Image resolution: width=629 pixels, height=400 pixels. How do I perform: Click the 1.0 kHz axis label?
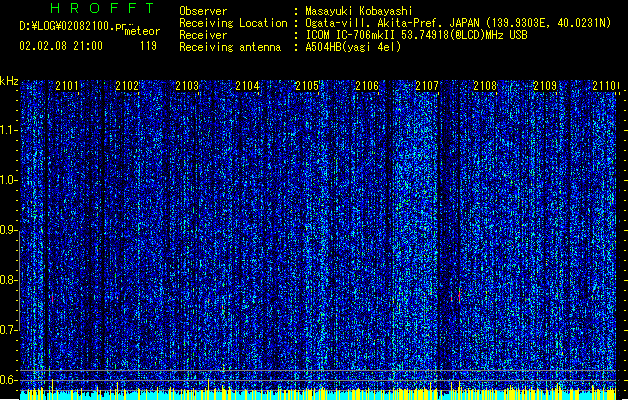click(x=8, y=180)
